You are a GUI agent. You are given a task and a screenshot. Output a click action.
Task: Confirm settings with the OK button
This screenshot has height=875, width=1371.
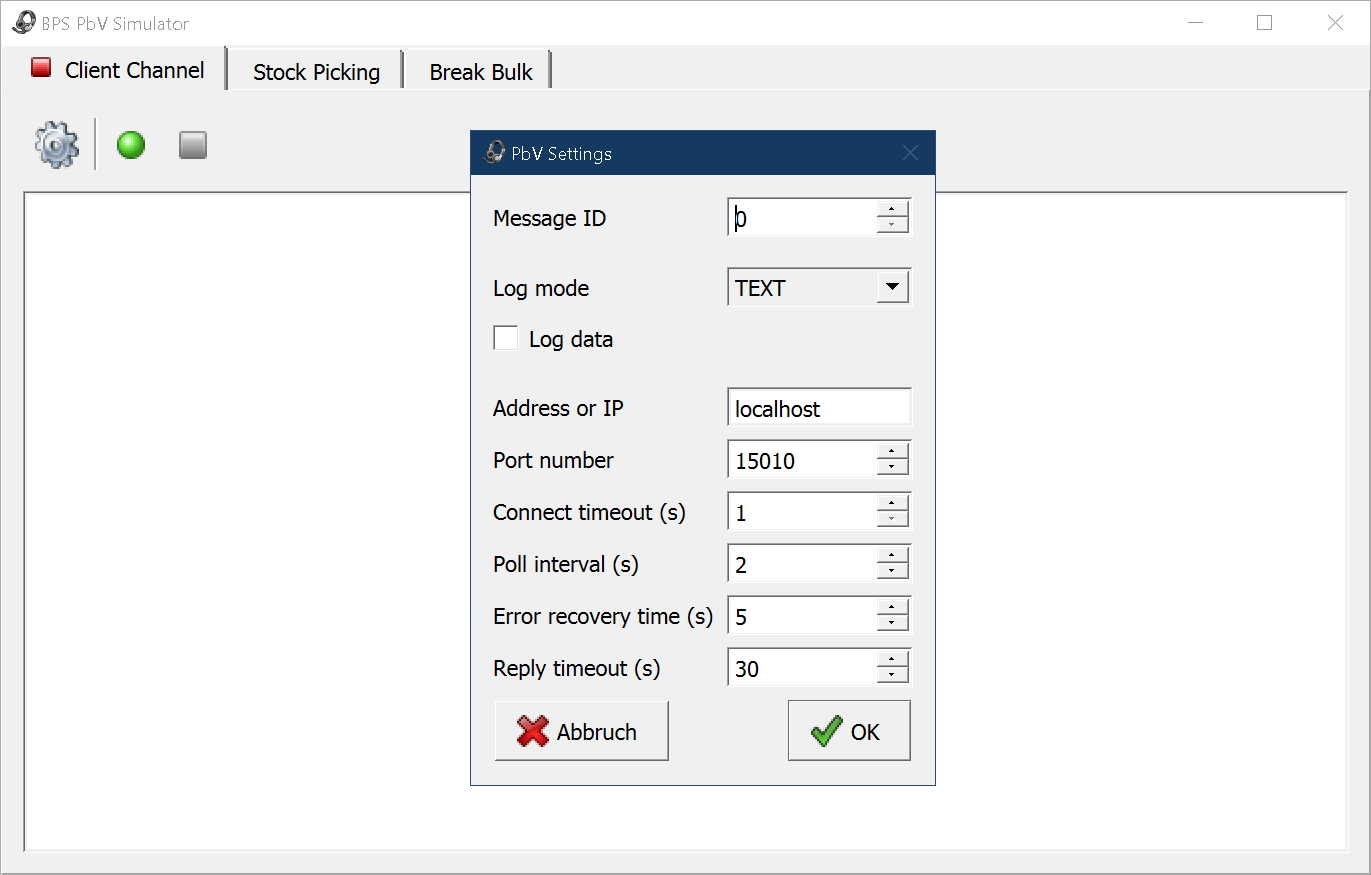click(x=849, y=731)
